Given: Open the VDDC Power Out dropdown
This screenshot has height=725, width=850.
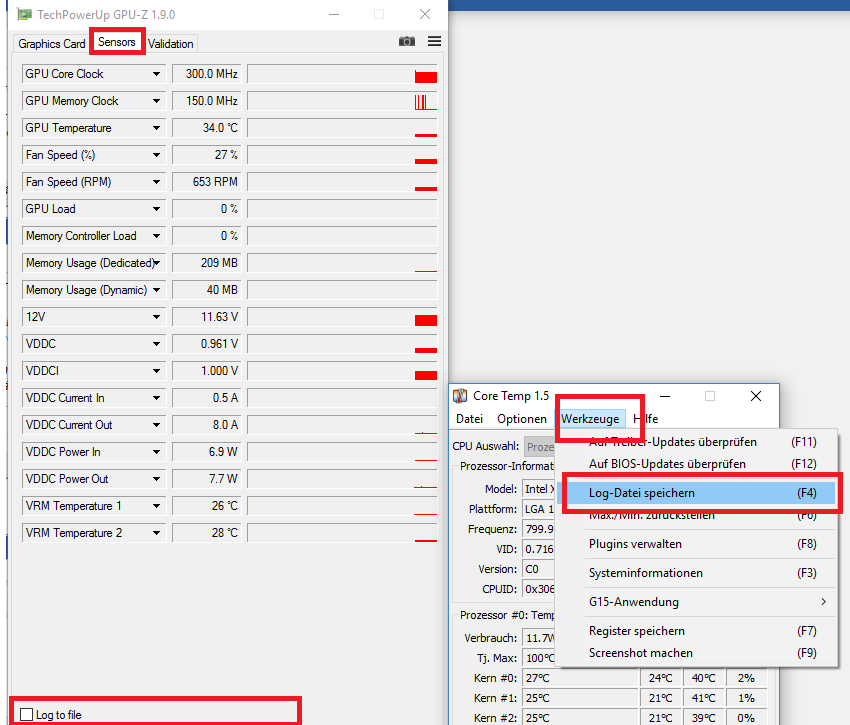Looking at the screenshot, I should [x=156, y=479].
